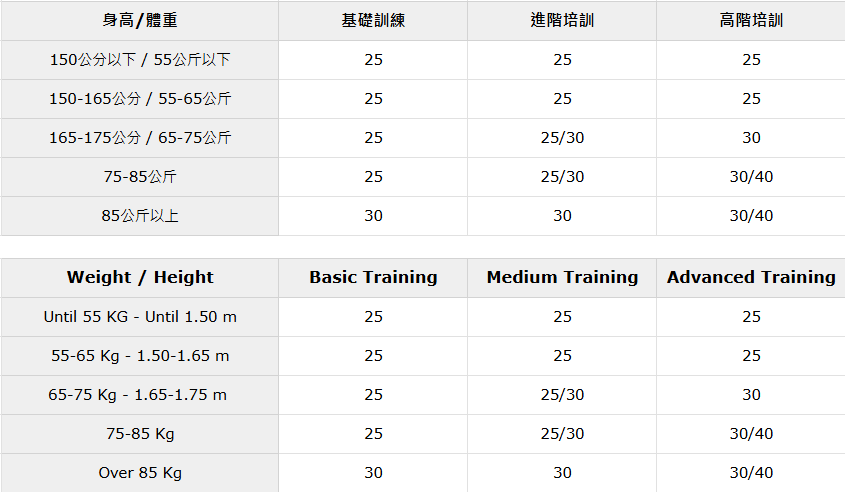Click the 進階培訓 column header

562,20
